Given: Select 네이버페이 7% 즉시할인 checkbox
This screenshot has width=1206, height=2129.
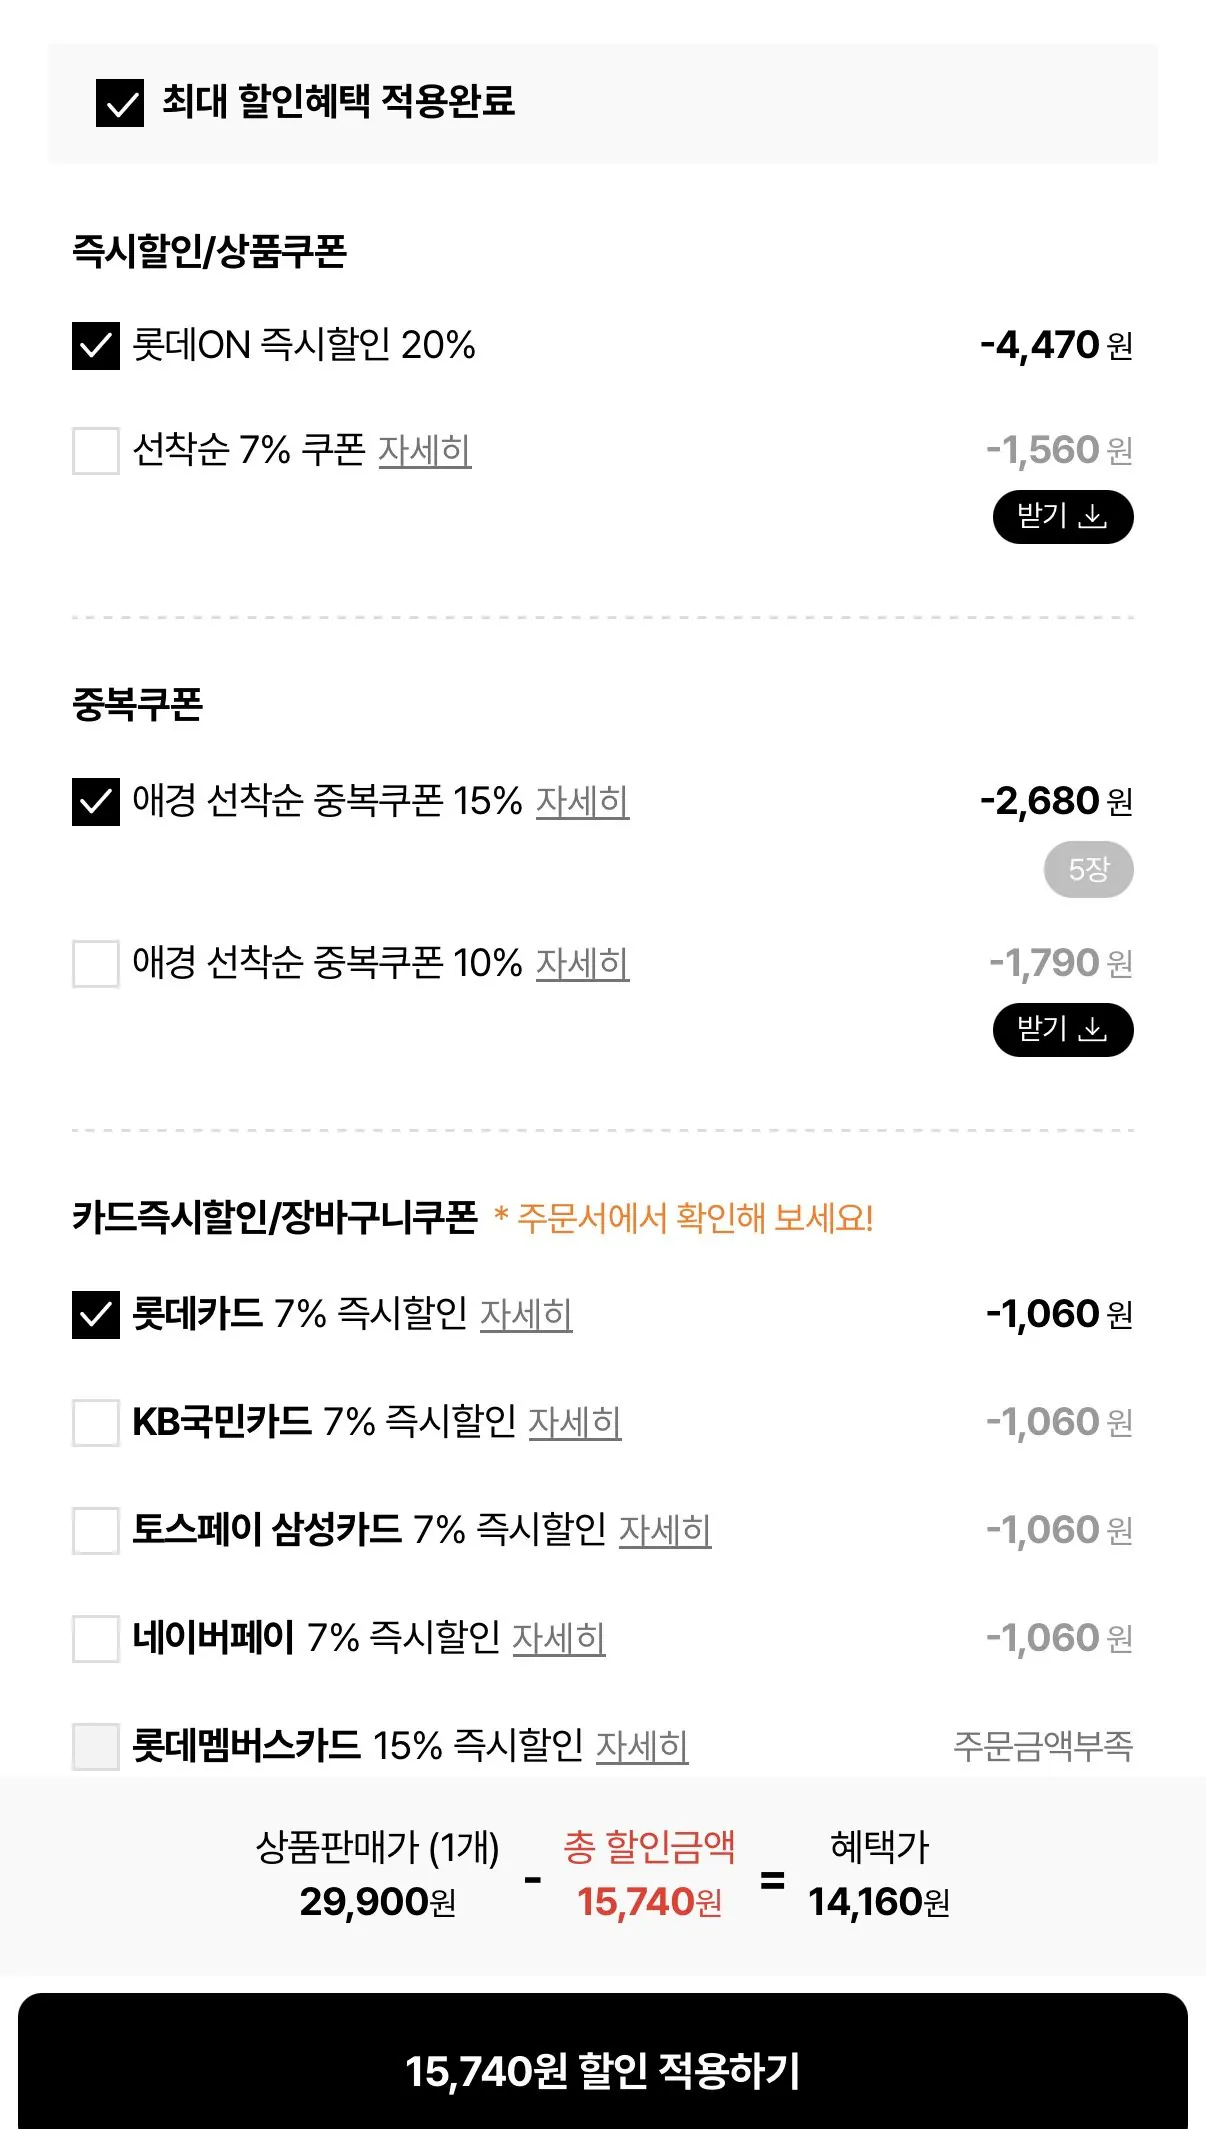Looking at the screenshot, I should coord(96,1639).
